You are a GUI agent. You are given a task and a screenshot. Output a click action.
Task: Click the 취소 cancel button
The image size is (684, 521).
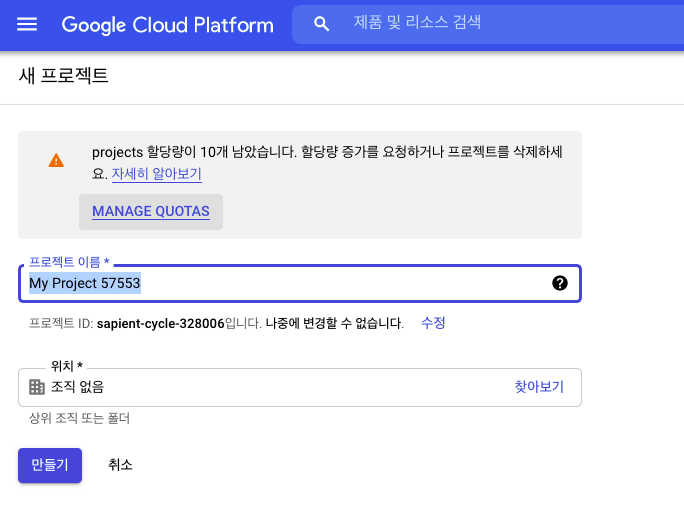coord(120,465)
